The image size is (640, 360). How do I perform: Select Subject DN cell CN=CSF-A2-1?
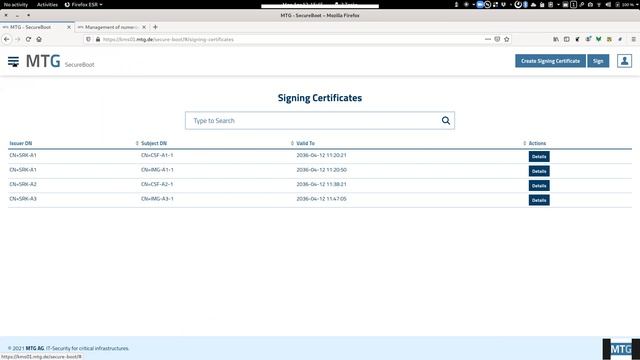point(157,184)
